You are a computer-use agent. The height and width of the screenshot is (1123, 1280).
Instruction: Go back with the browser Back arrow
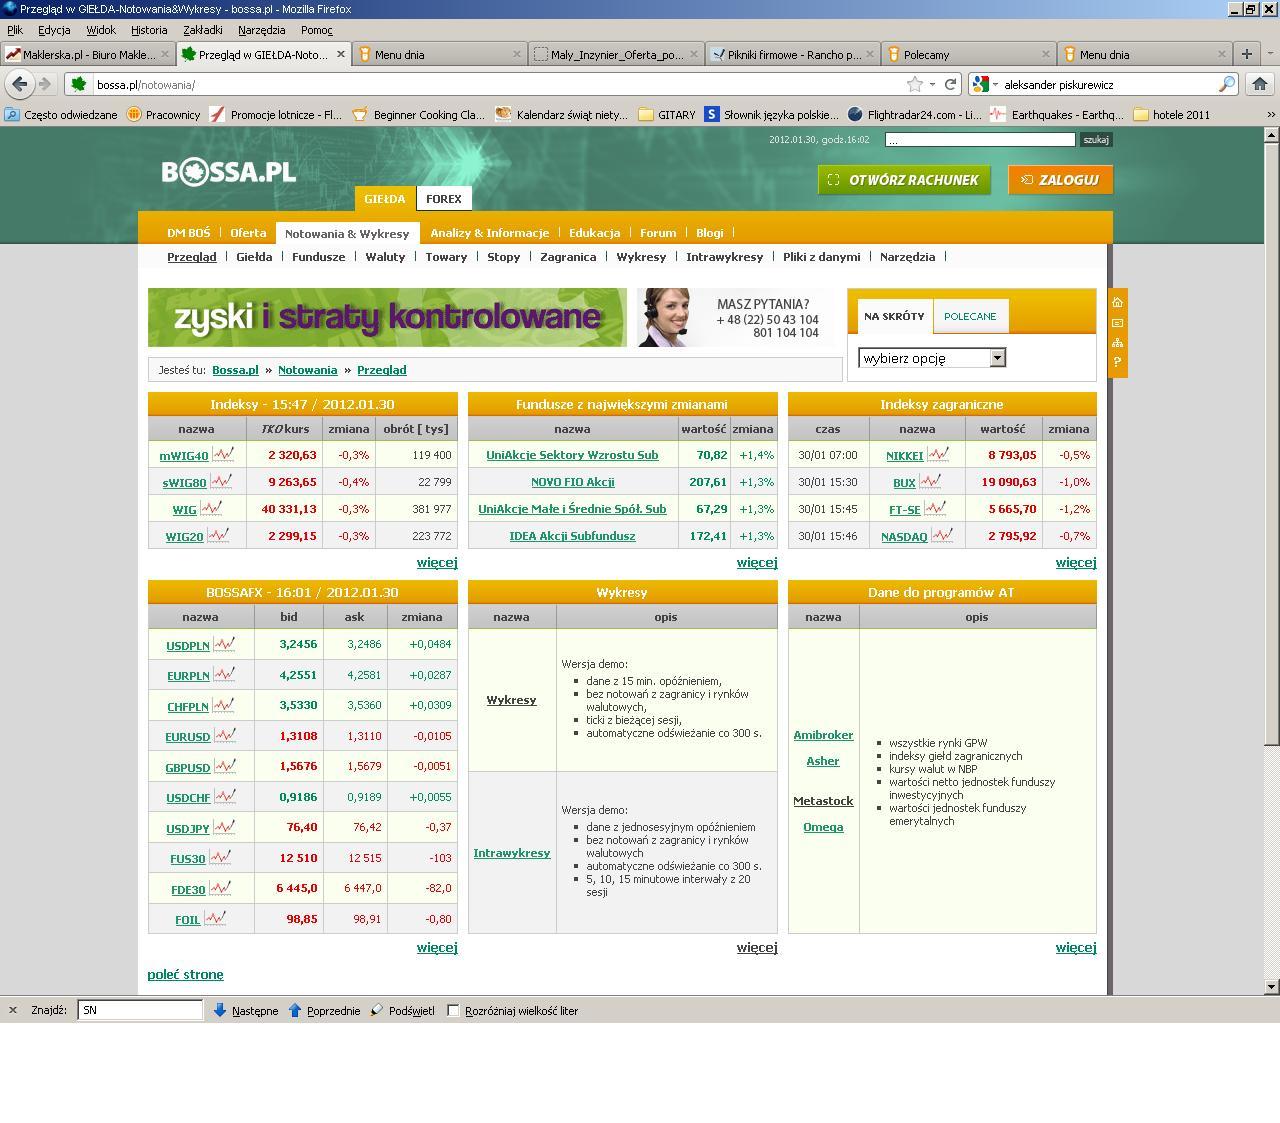[x=19, y=84]
